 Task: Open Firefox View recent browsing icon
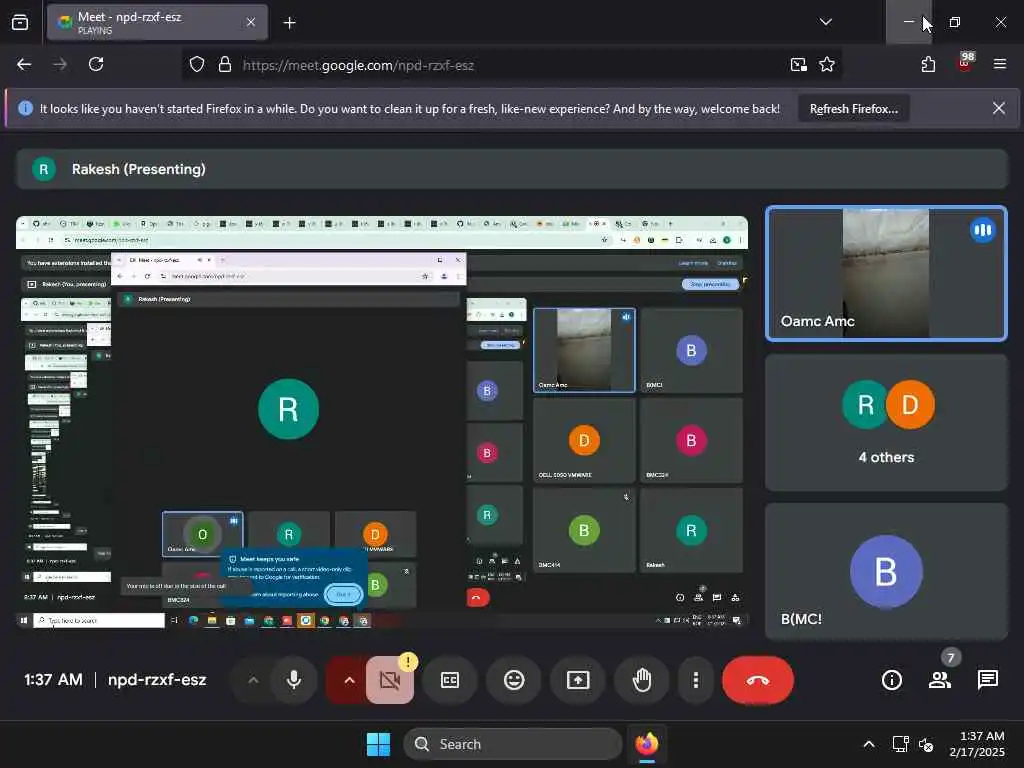20,22
